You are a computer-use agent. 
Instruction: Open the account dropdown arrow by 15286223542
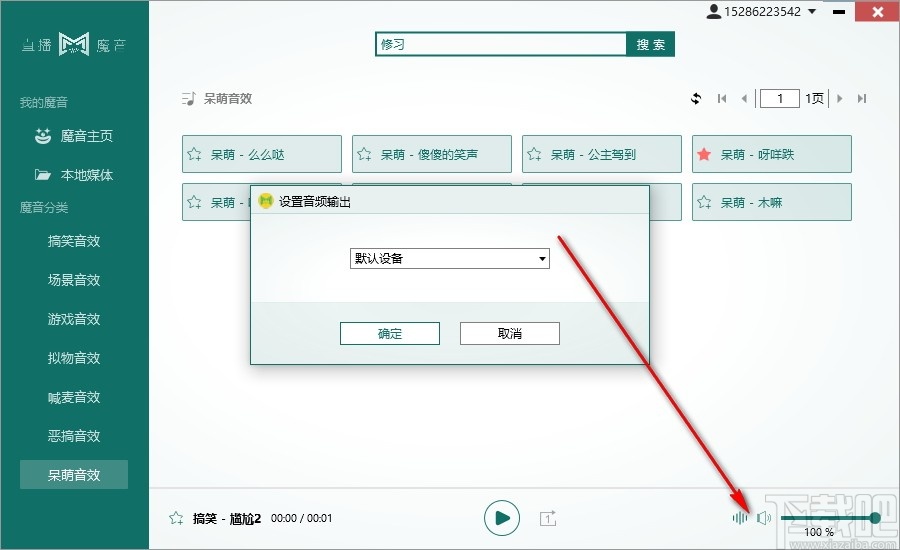[812, 11]
